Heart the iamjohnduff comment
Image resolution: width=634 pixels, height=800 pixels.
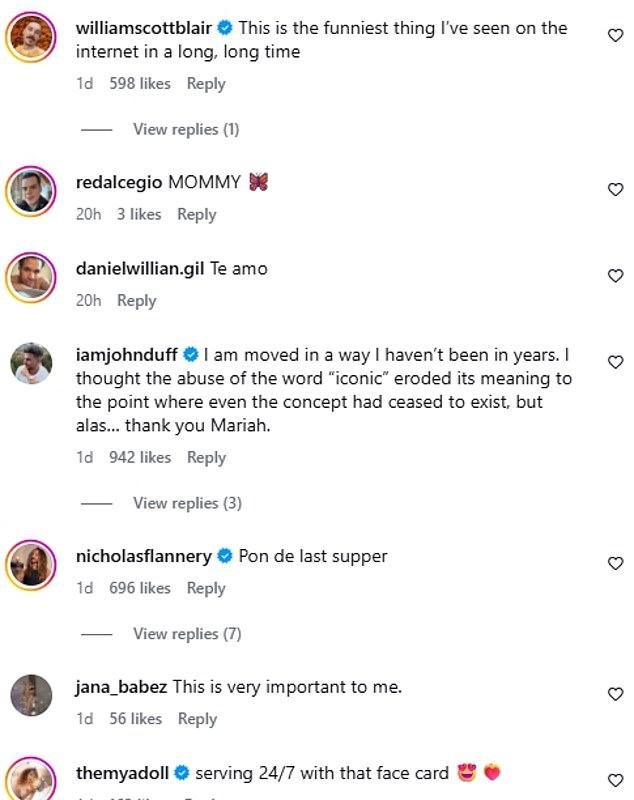pyautogui.click(x=616, y=362)
